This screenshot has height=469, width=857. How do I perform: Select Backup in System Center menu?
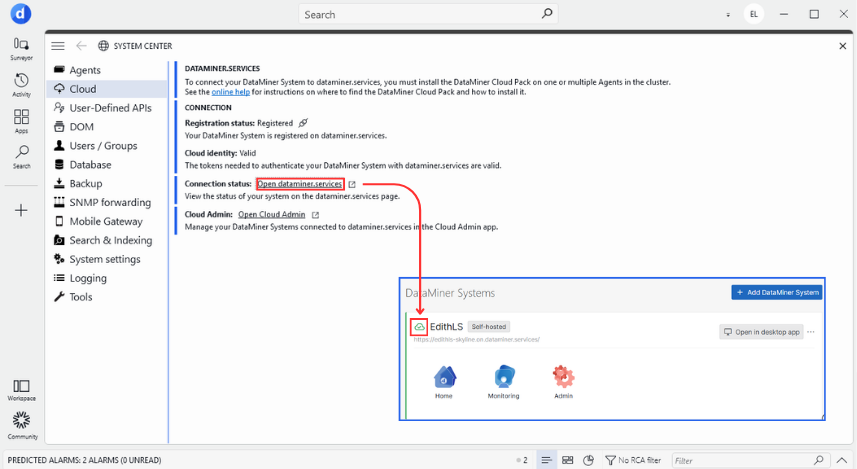point(109,184)
